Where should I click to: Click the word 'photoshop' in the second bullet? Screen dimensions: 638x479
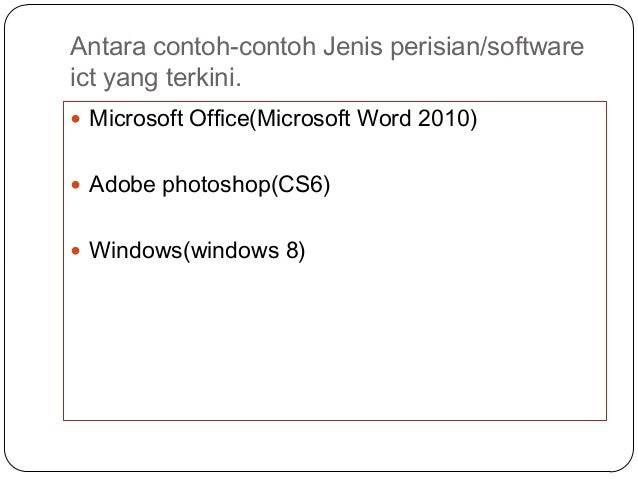point(209,185)
